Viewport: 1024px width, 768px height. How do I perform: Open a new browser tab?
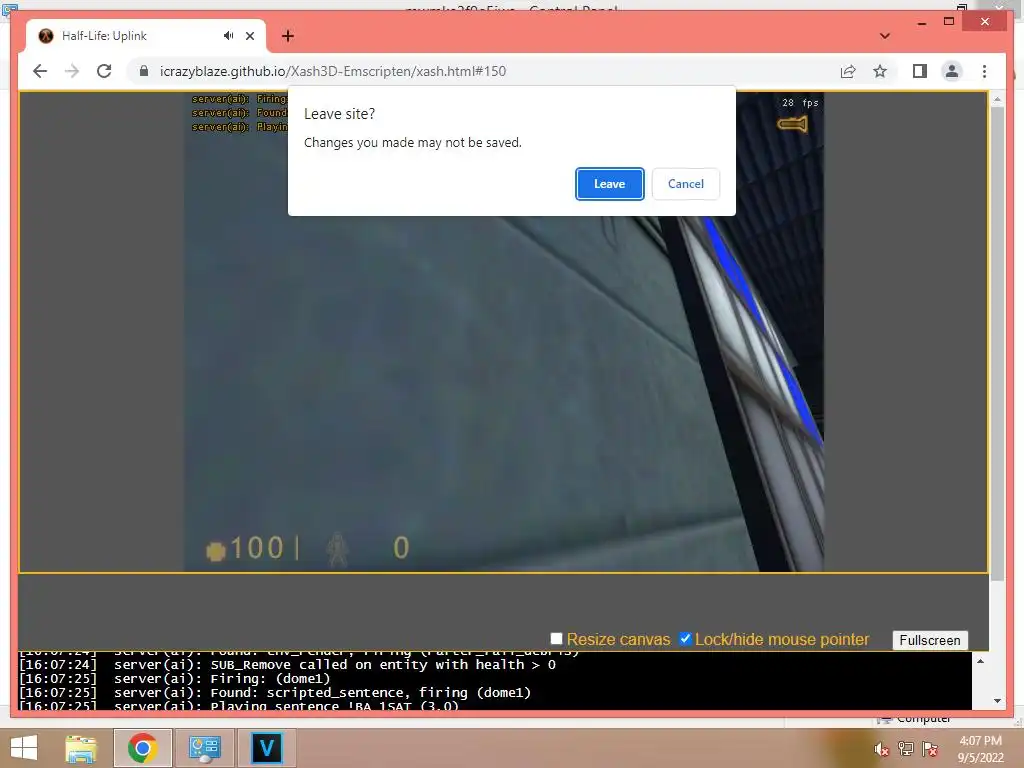(288, 36)
